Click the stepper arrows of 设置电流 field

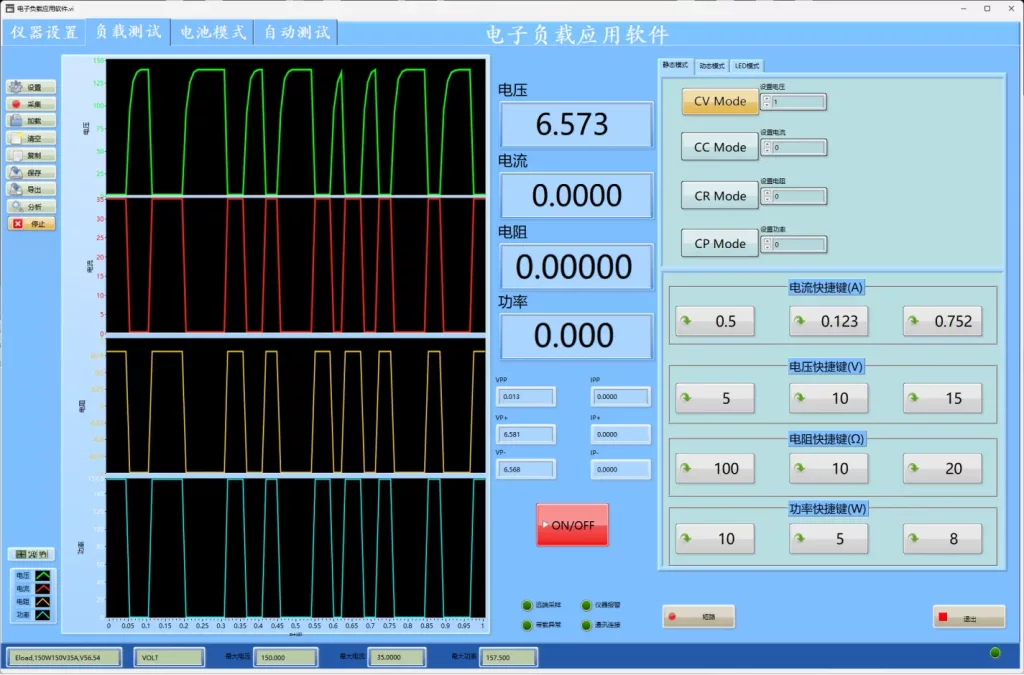[767, 148]
